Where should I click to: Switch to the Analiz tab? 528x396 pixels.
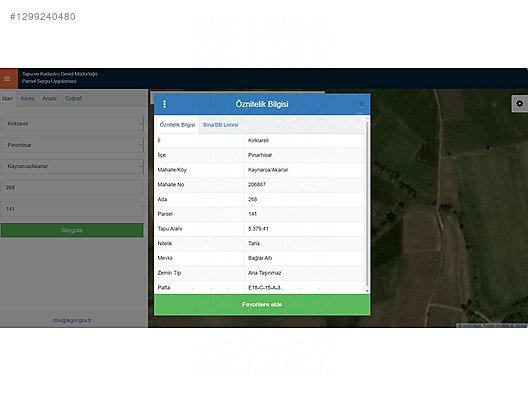click(50, 98)
